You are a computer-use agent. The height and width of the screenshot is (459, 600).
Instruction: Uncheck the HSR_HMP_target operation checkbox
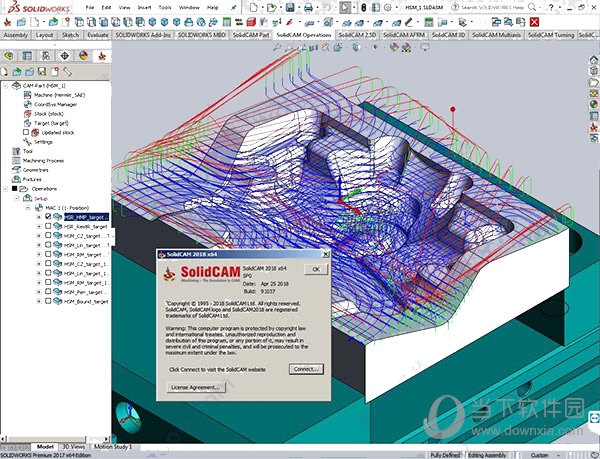click(48, 216)
